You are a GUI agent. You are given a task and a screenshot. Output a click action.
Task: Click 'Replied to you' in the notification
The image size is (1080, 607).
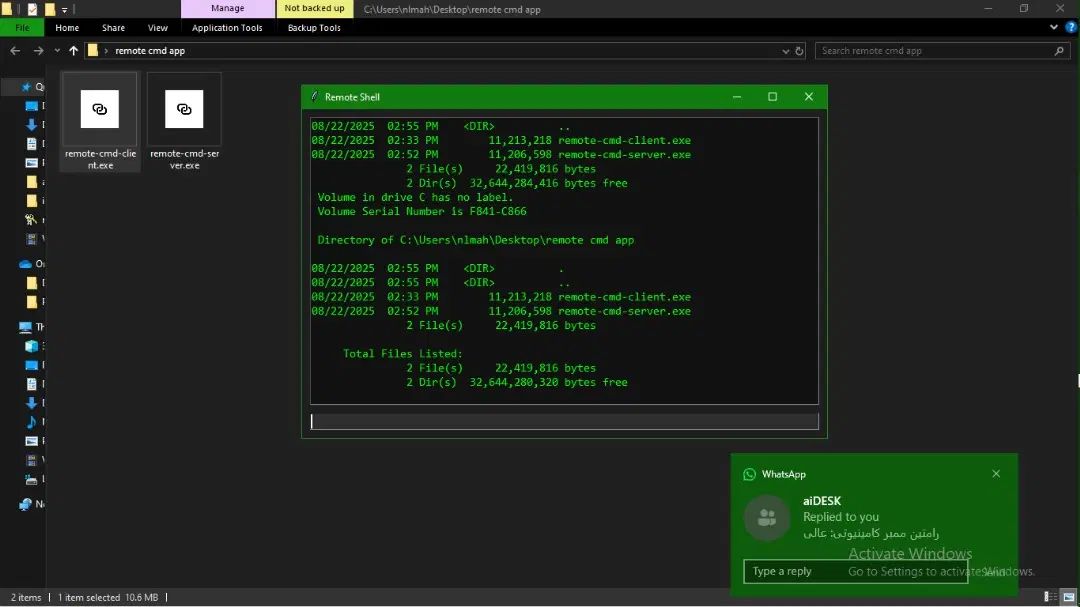point(840,517)
